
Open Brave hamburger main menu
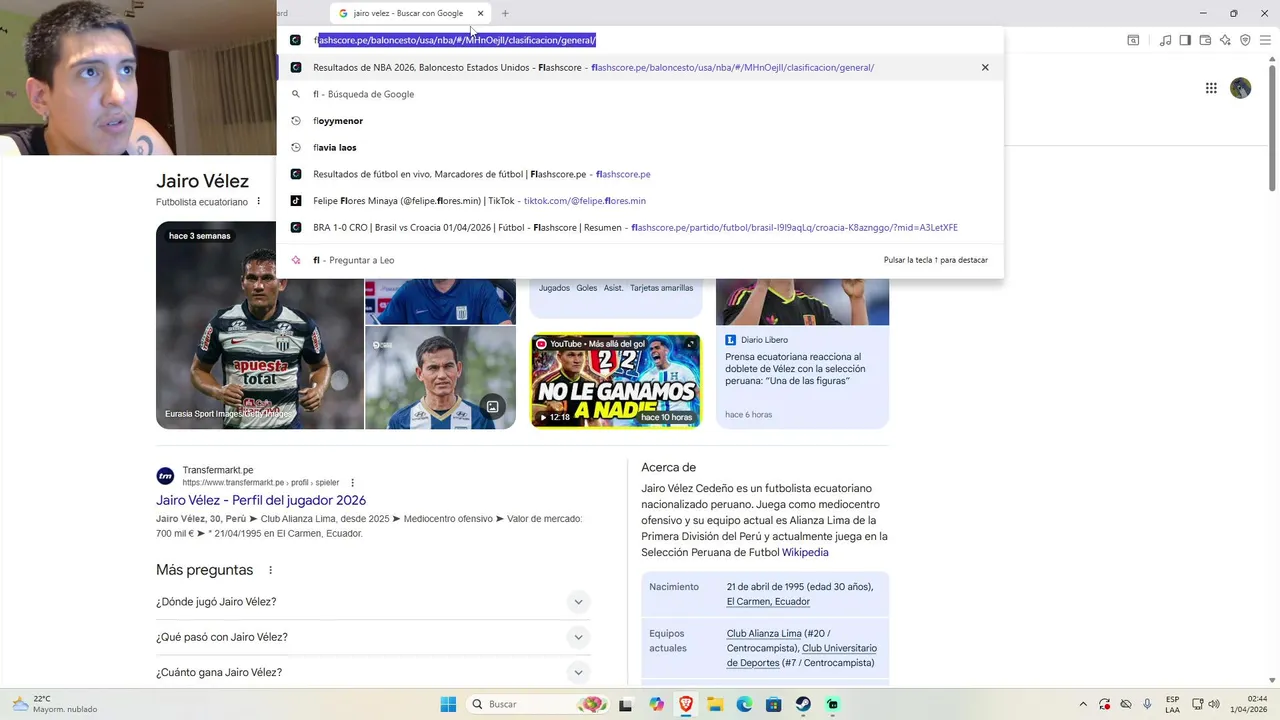pyautogui.click(x=1265, y=40)
